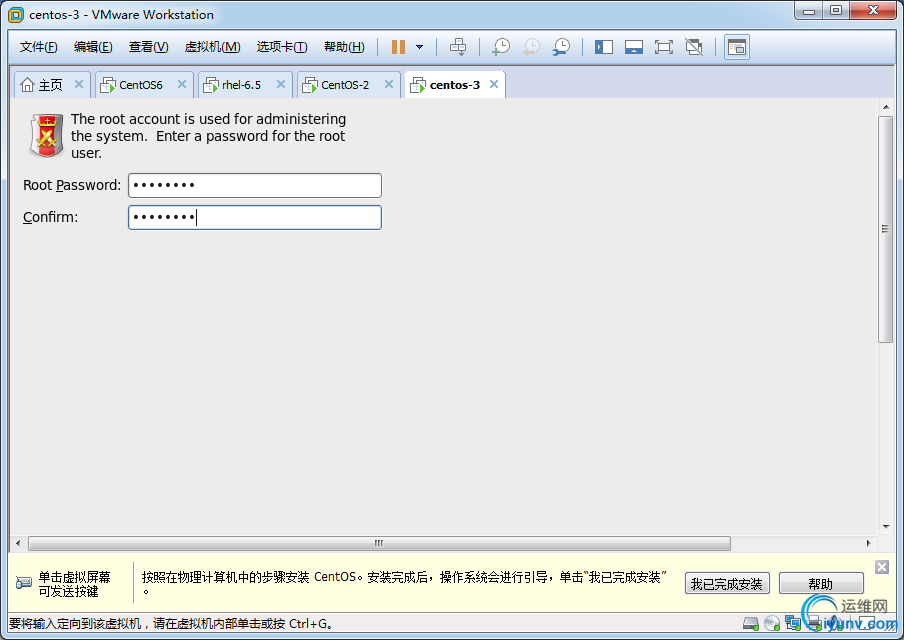Close the centos-3 tab
The width and height of the screenshot is (904, 640).
[x=494, y=84]
